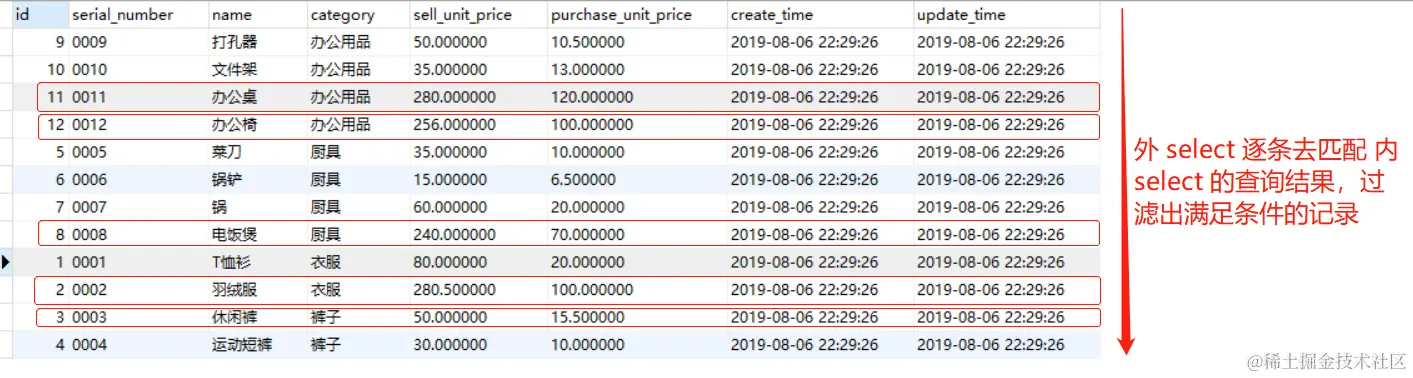Select serial number cell 0001
The image size is (1413, 378).
tap(138, 262)
